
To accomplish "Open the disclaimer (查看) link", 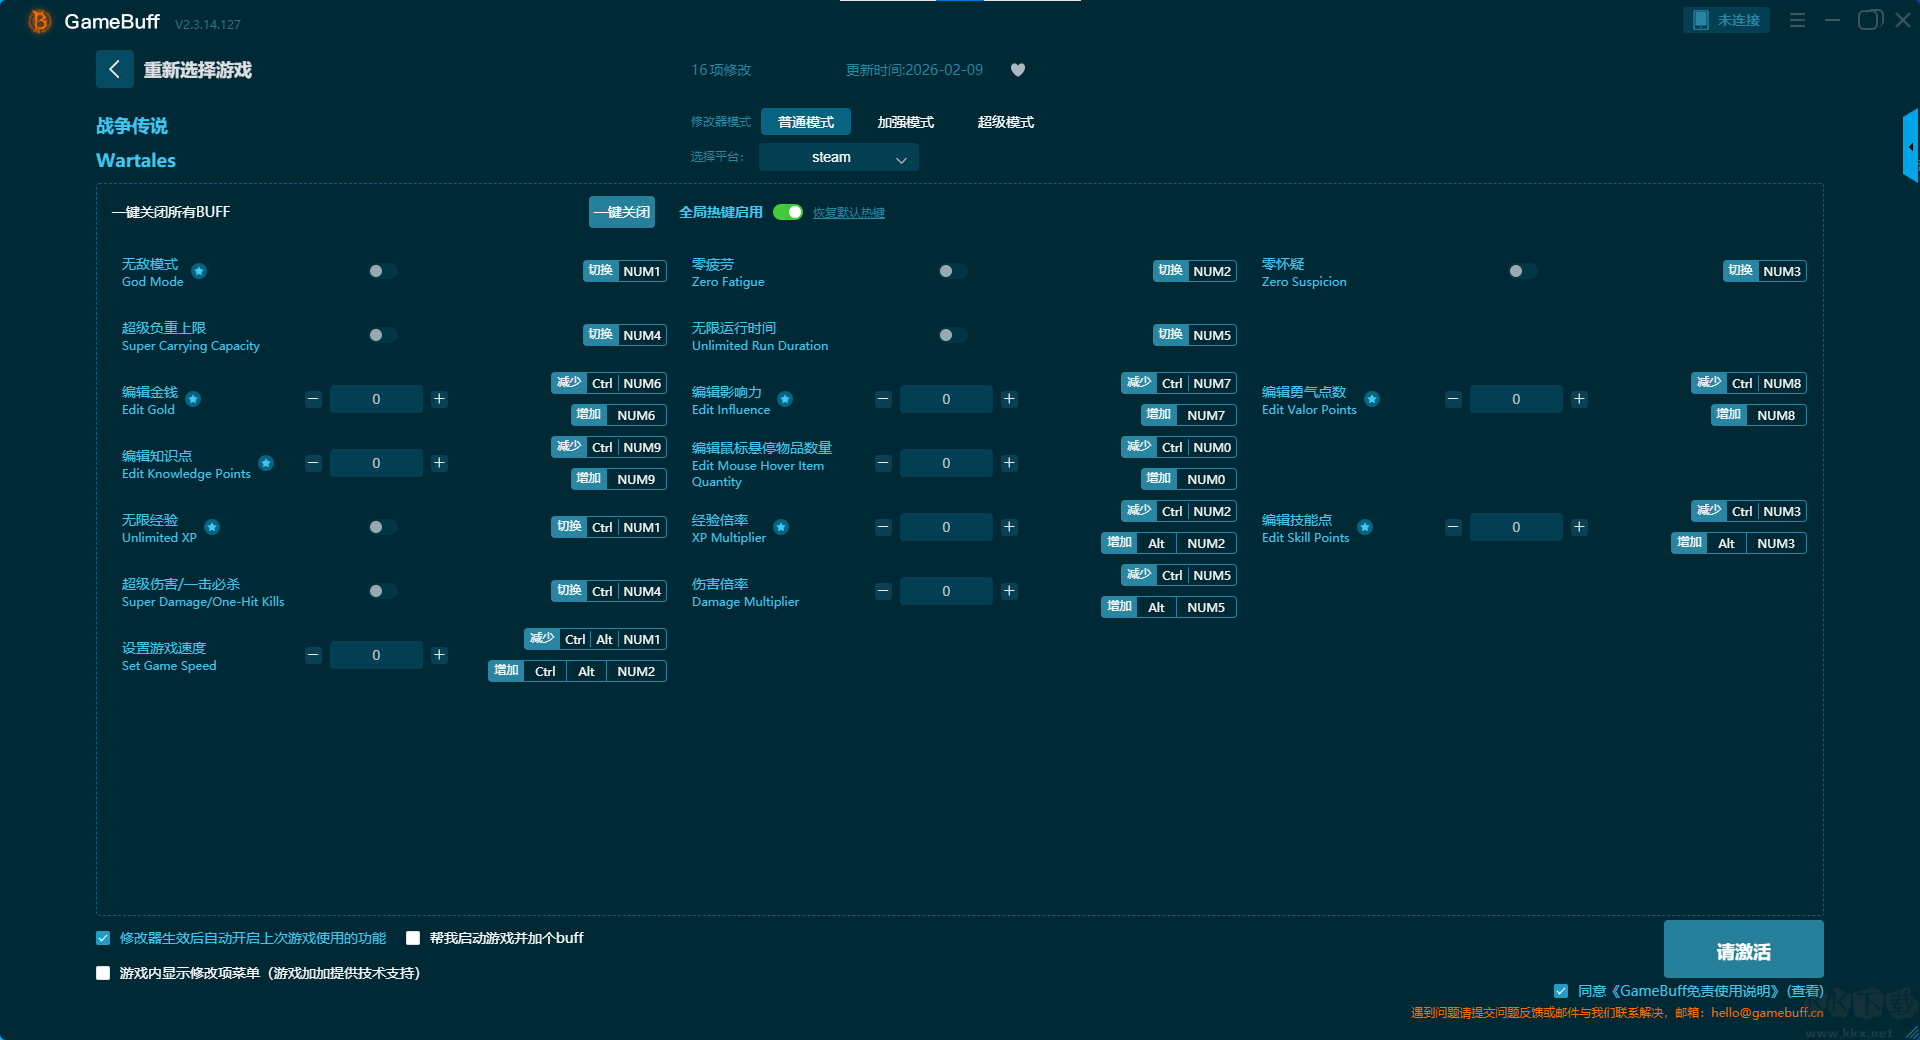I will pyautogui.click(x=1805, y=991).
